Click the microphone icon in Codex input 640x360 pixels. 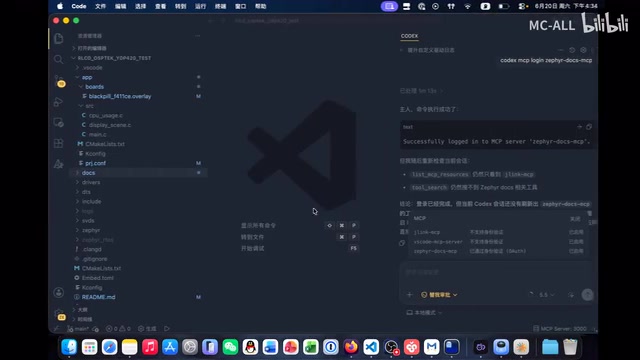571,295
